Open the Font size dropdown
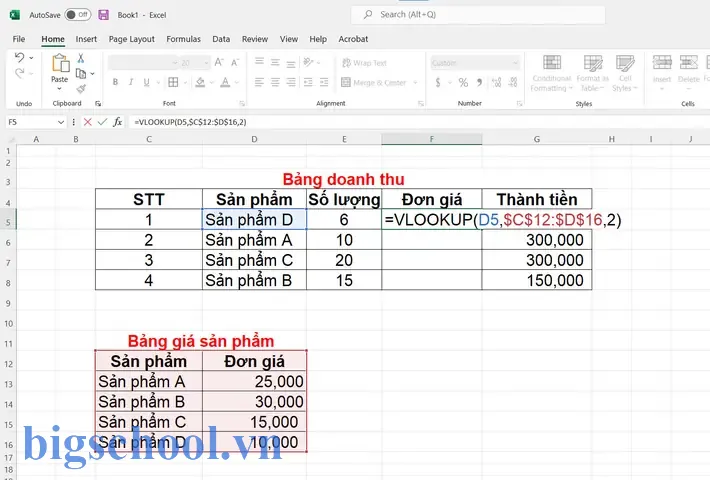The image size is (710, 480). 207,63
